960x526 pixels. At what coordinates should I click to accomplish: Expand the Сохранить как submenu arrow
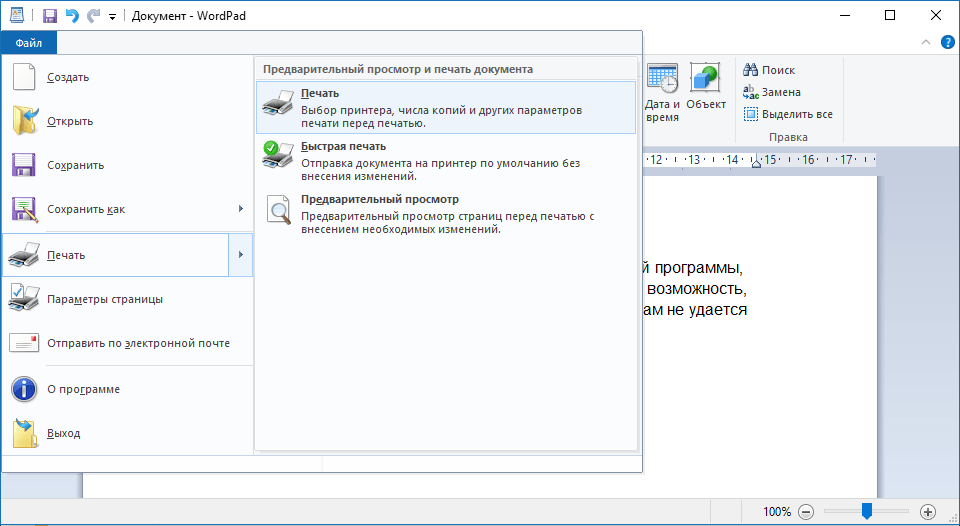[x=241, y=209]
